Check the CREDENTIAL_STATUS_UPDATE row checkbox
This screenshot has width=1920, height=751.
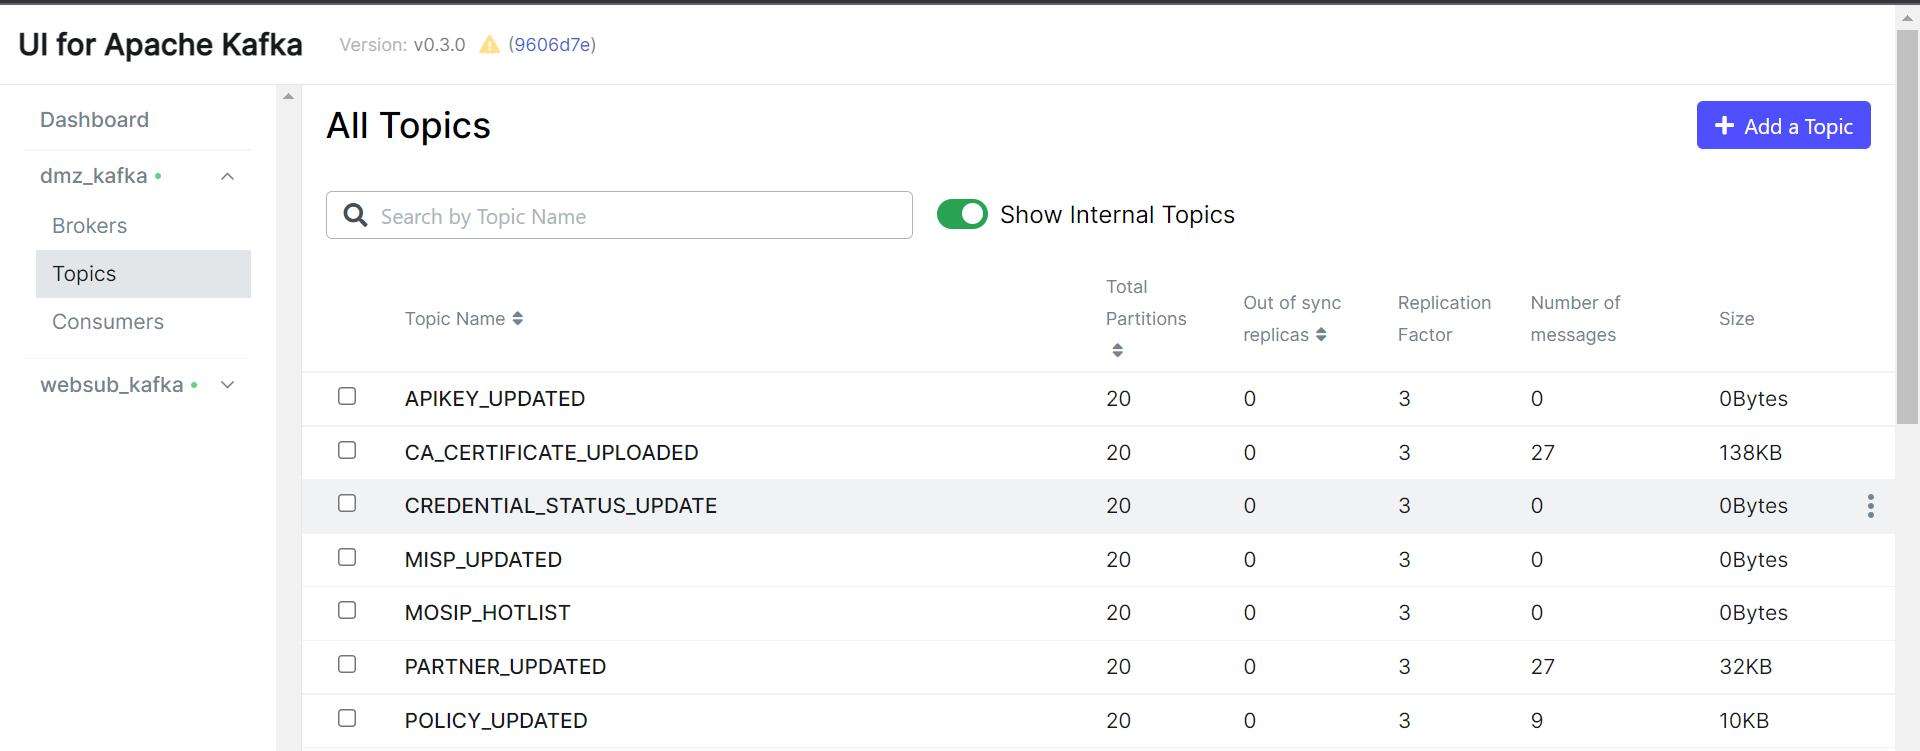pos(347,503)
